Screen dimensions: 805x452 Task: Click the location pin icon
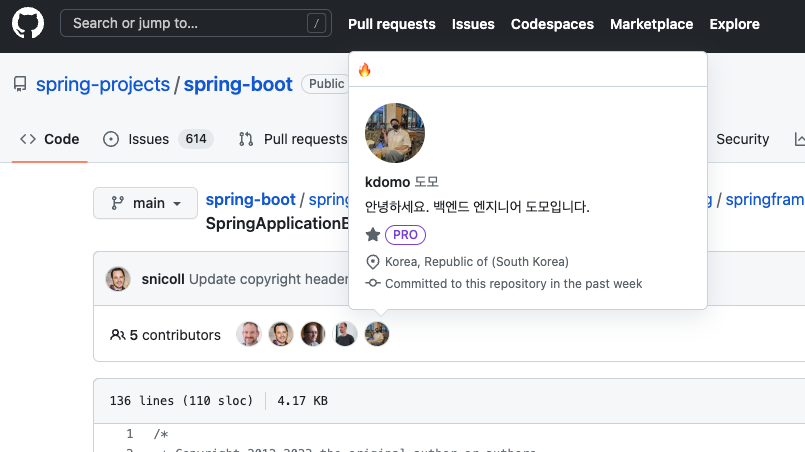pyautogui.click(x=373, y=262)
